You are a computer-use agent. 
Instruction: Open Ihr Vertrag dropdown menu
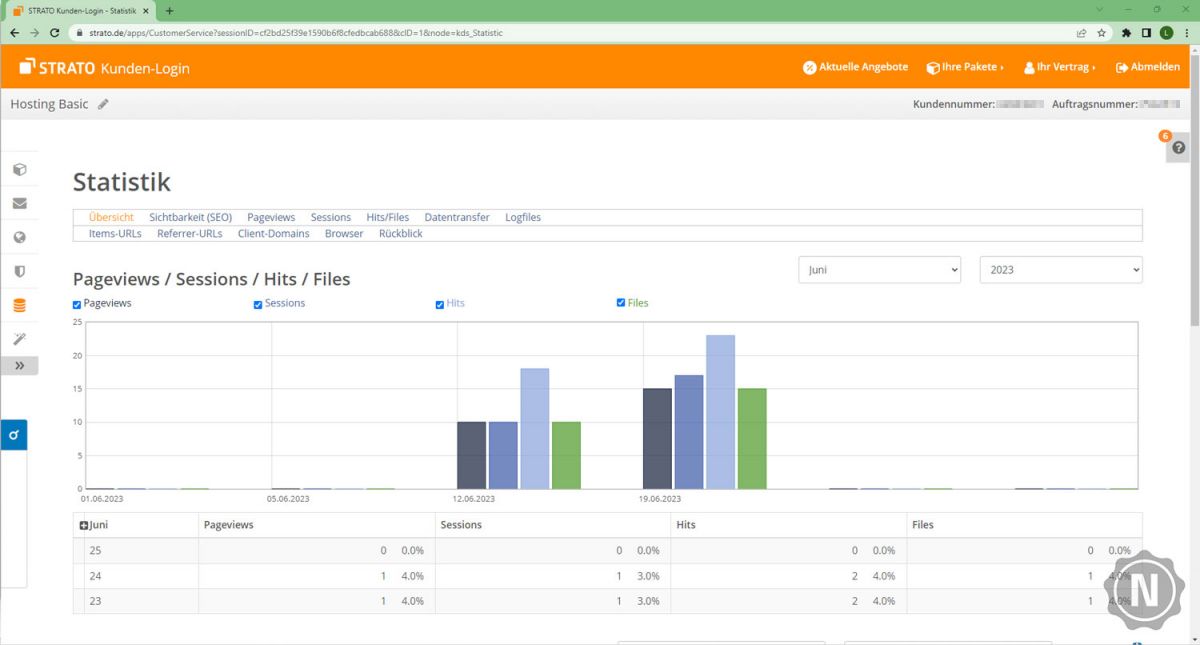1059,67
